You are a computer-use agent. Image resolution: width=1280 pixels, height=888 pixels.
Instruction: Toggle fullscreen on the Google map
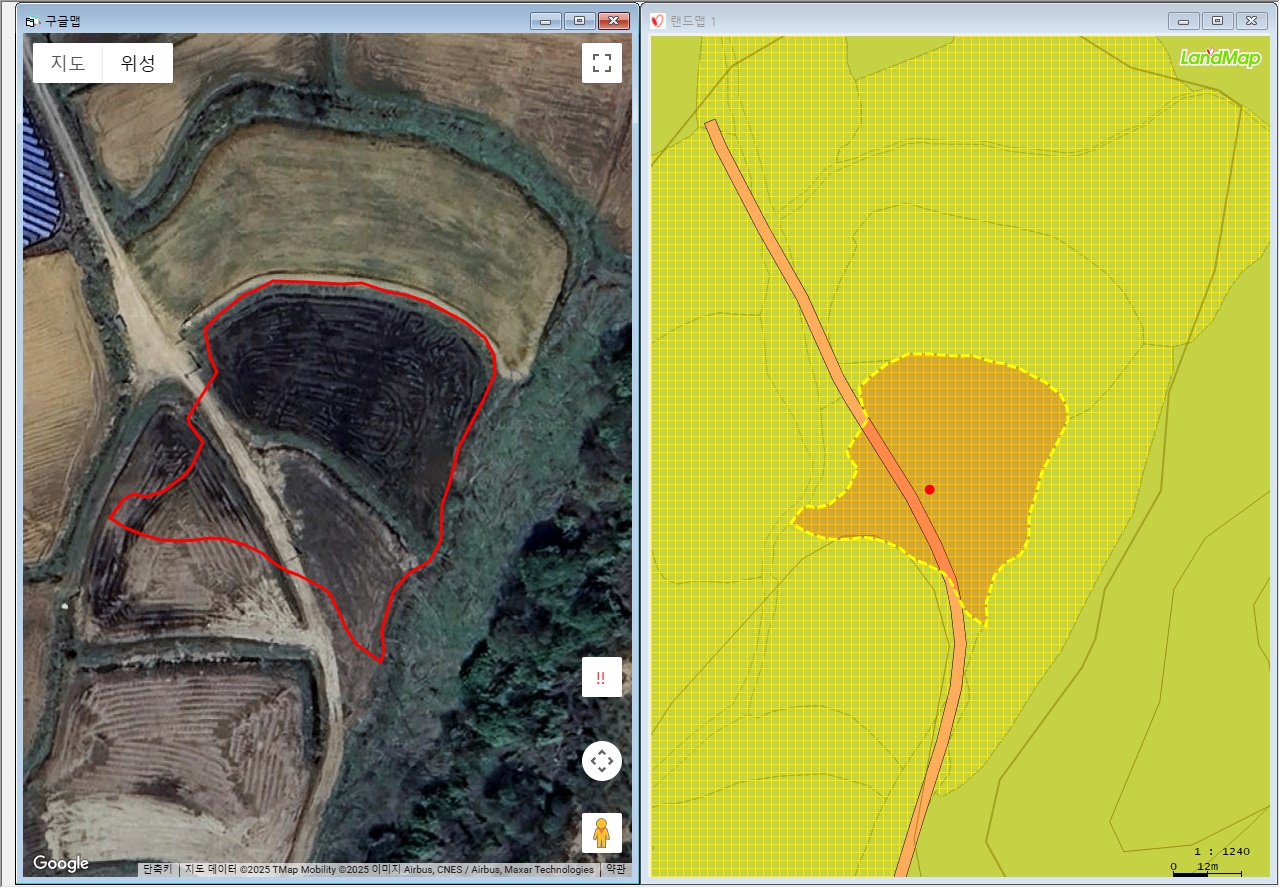601,63
